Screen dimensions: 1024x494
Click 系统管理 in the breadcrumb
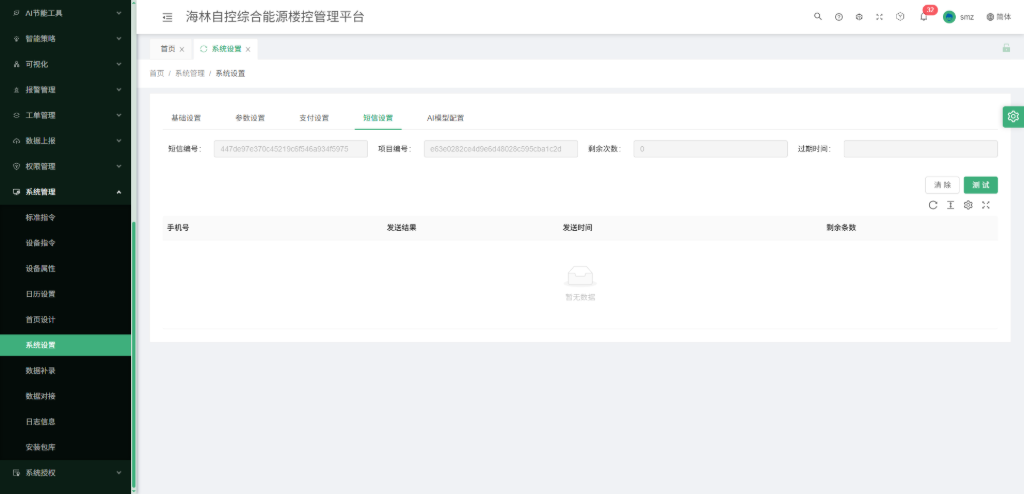click(189, 74)
